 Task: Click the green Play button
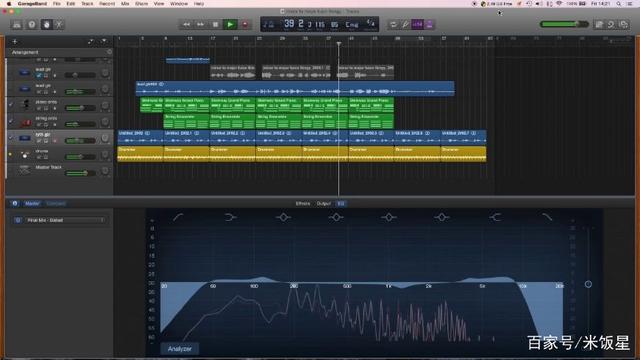pyautogui.click(x=230, y=24)
